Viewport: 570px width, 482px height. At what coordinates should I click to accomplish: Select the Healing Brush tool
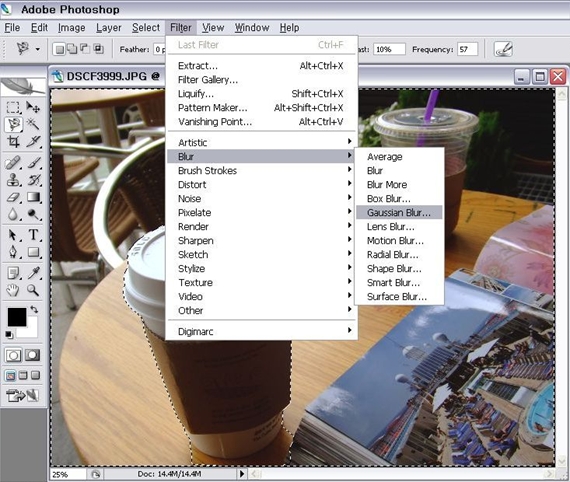coord(13,163)
